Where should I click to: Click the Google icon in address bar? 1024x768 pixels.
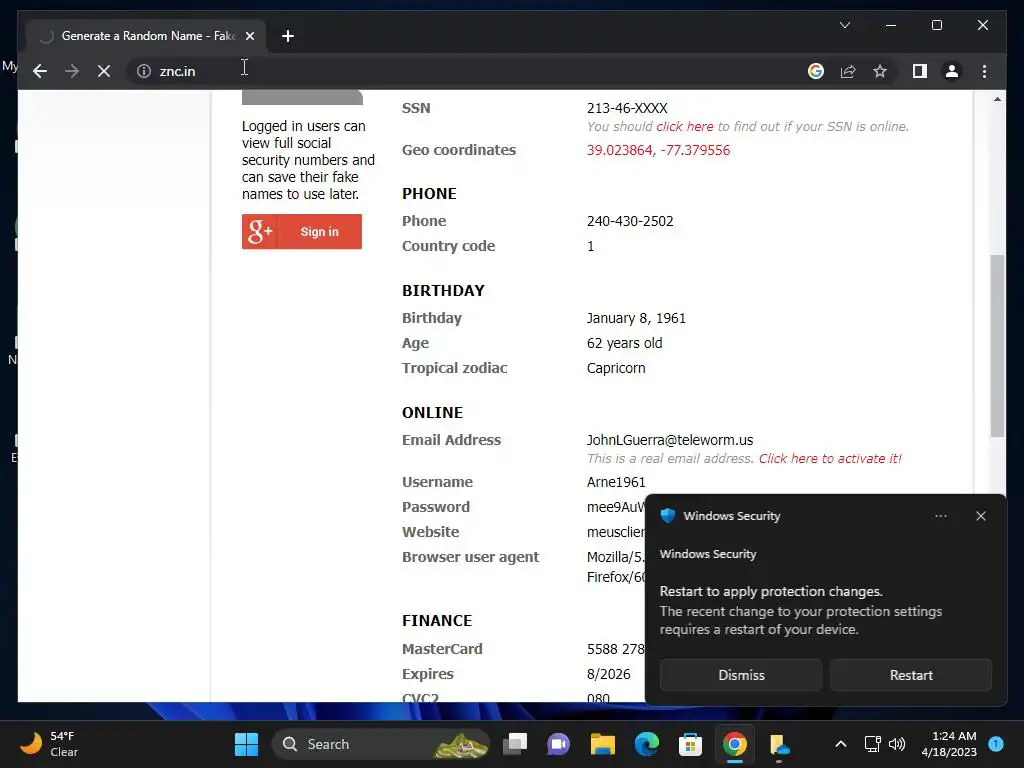point(816,71)
